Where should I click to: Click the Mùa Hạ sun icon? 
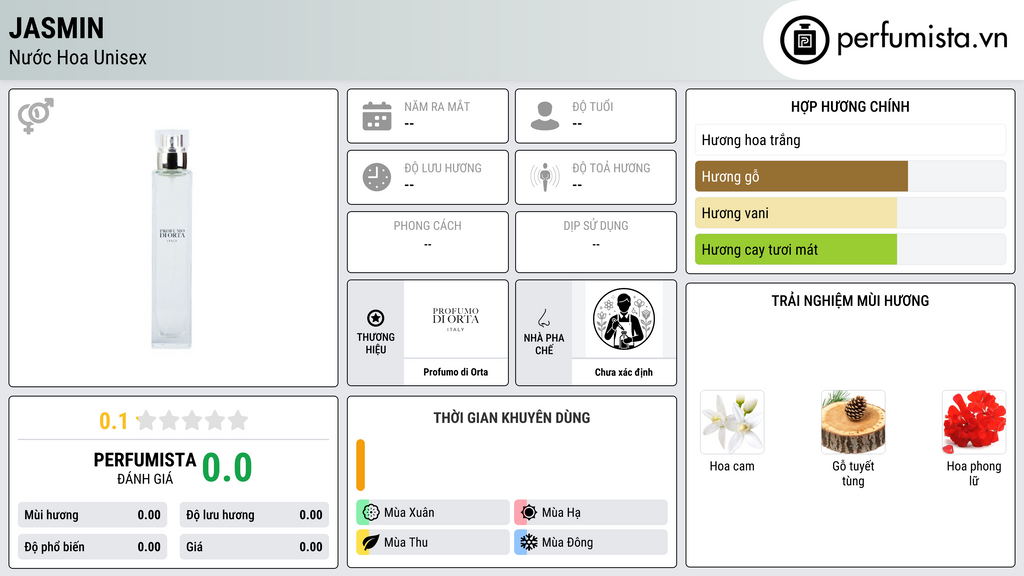[529, 513]
